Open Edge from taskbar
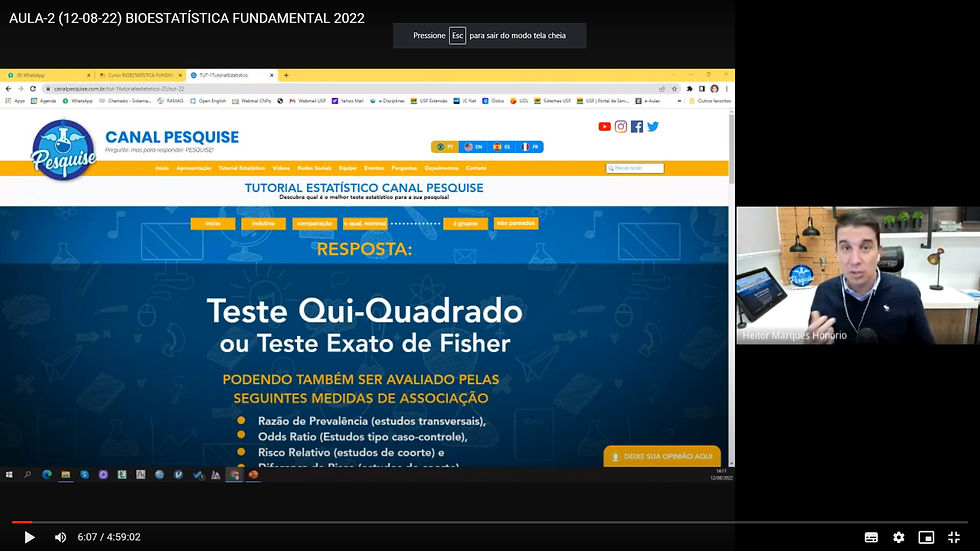Viewport: 980px width, 551px height. click(47, 475)
